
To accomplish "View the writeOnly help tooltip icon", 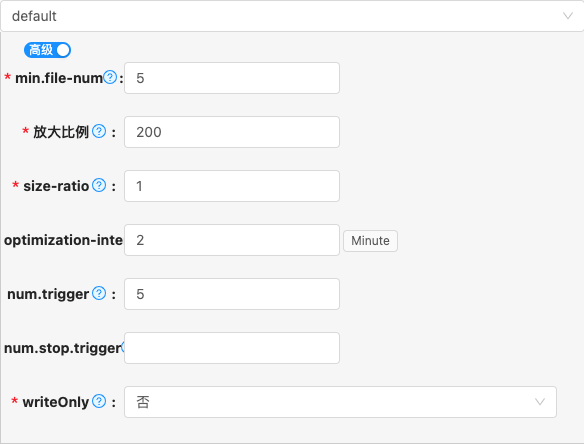I will pyautogui.click(x=99, y=401).
